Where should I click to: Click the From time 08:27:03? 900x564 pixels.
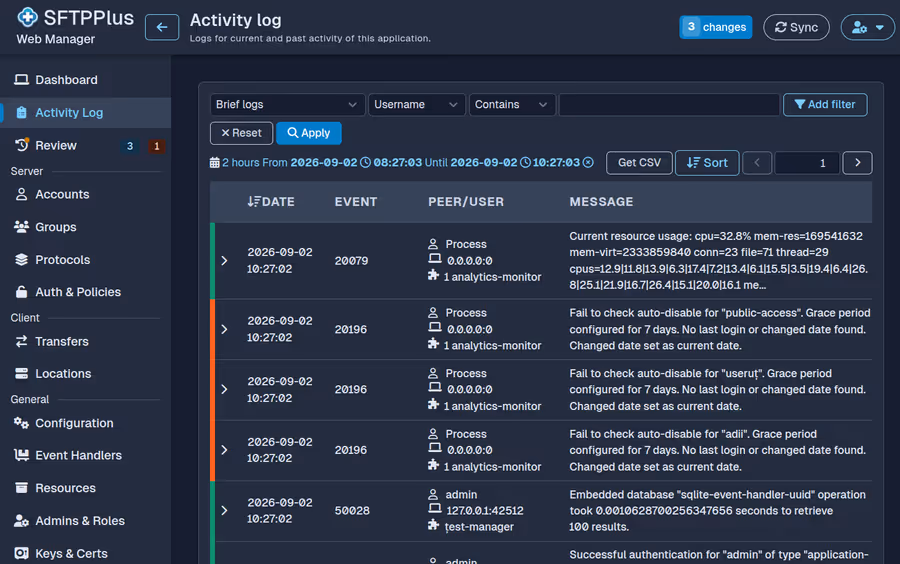click(397, 162)
